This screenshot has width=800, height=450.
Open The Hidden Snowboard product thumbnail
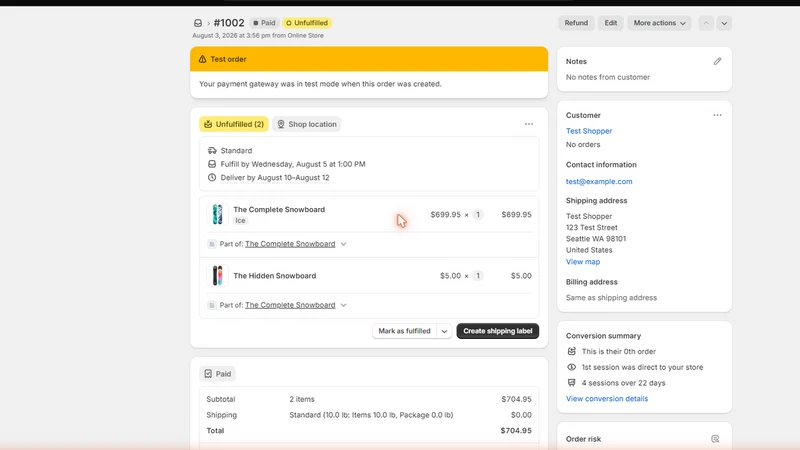(217, 276)
